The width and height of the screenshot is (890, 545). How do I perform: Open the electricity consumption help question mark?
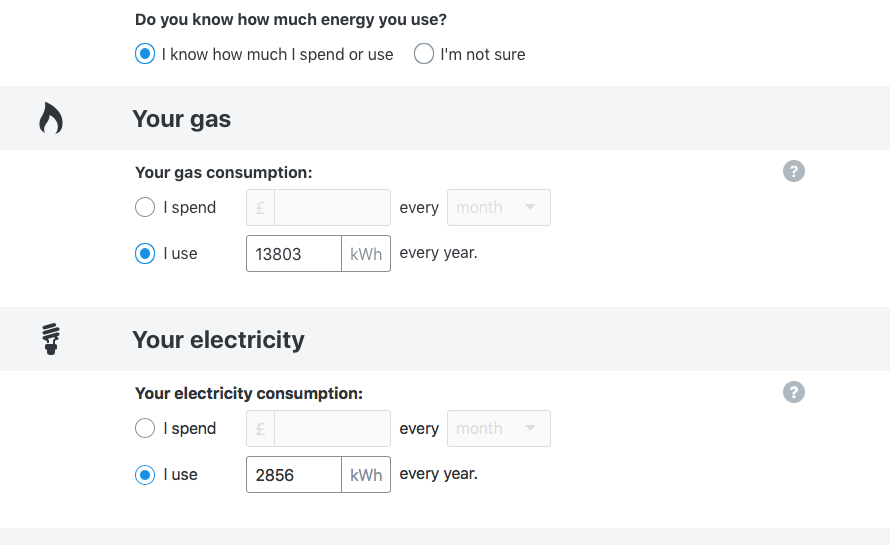coord(794,392)
